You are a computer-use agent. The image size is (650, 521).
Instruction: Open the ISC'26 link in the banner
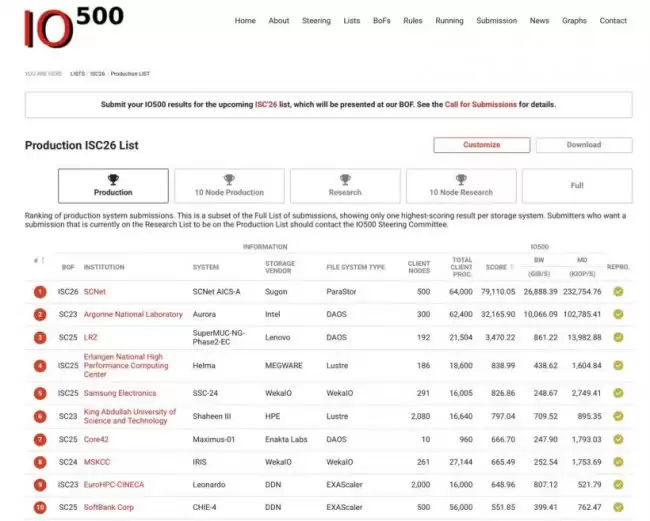point(266,104)
